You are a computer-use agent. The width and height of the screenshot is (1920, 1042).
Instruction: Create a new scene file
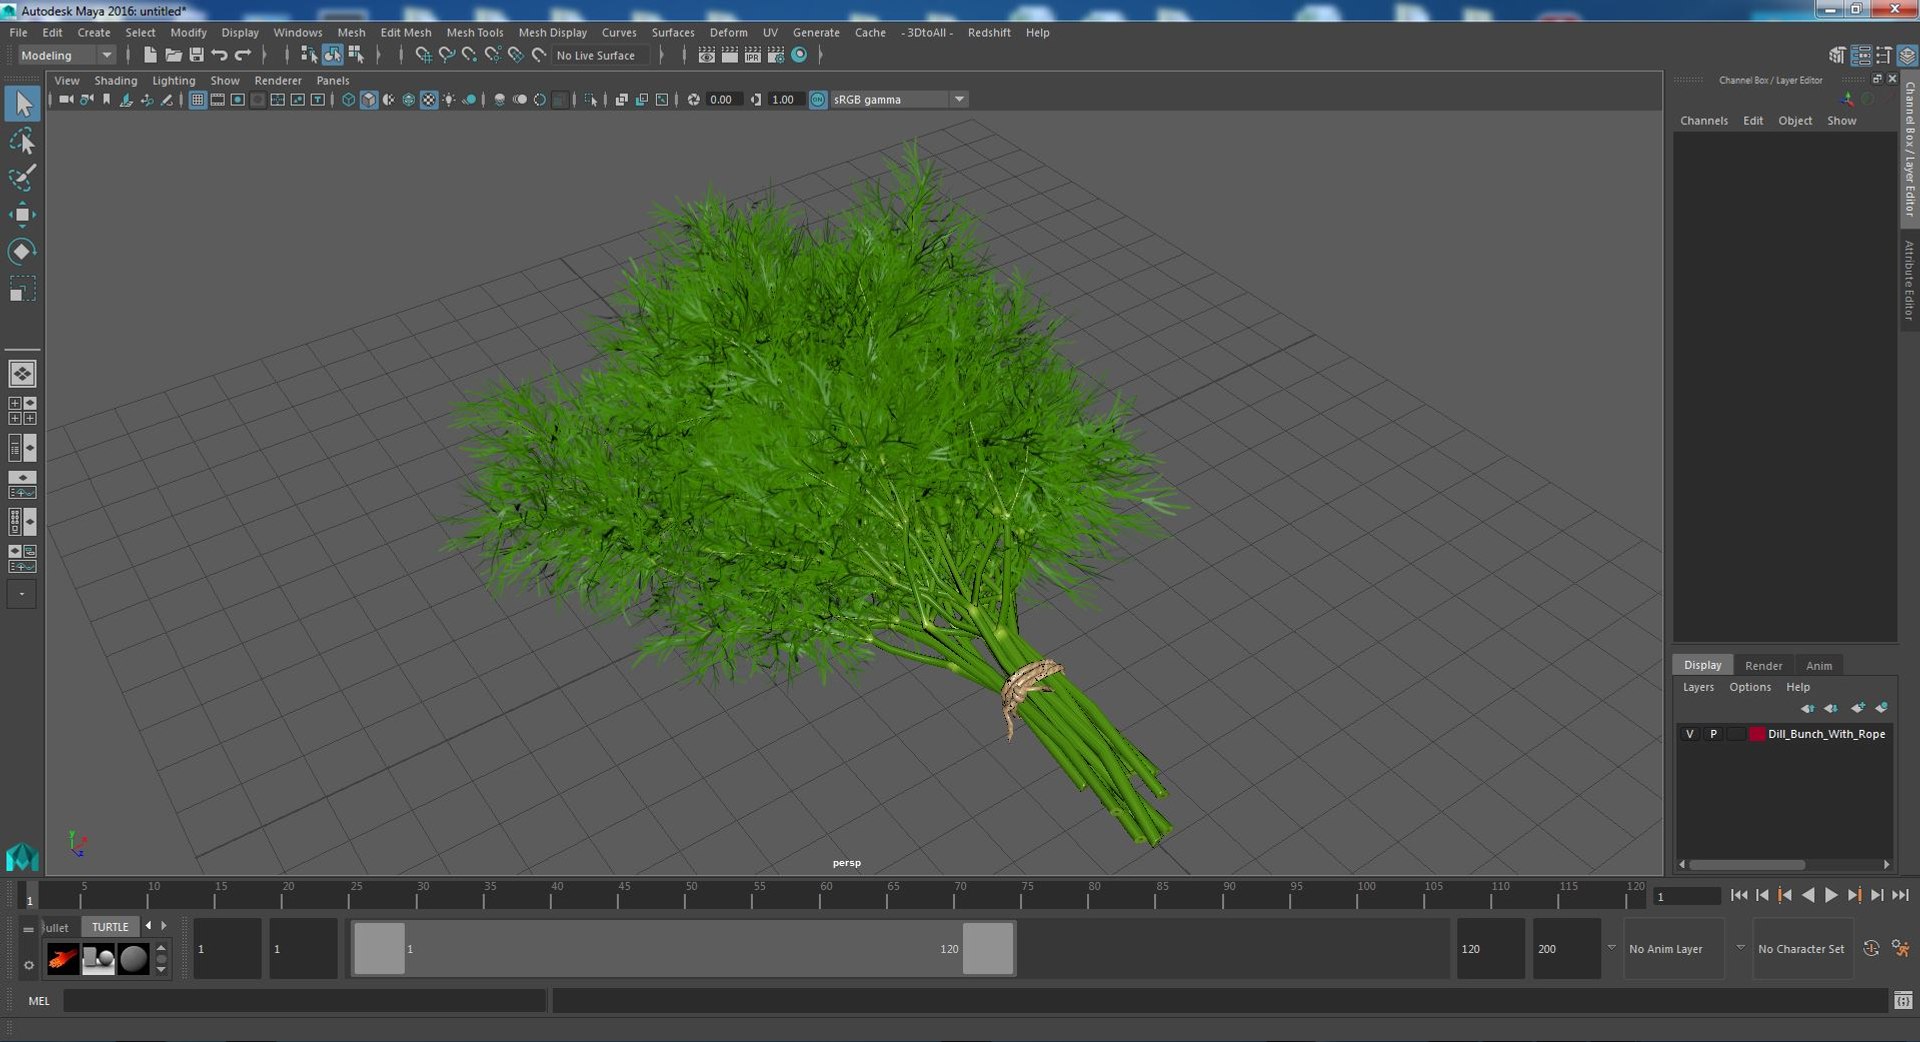[x=150, y=55]
